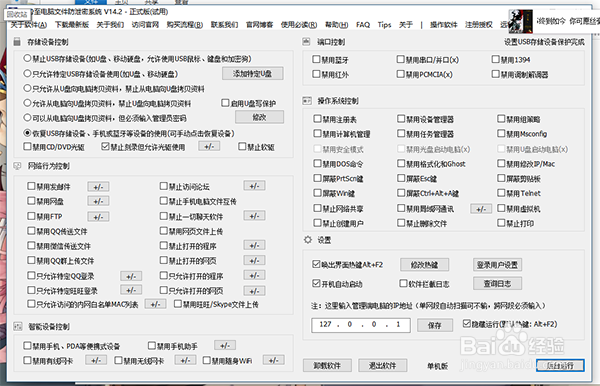Screen dimensions: 600x386
Task: Uncheck 禁止刻录但允许光驱使用 checkbox
Action: 105,147
